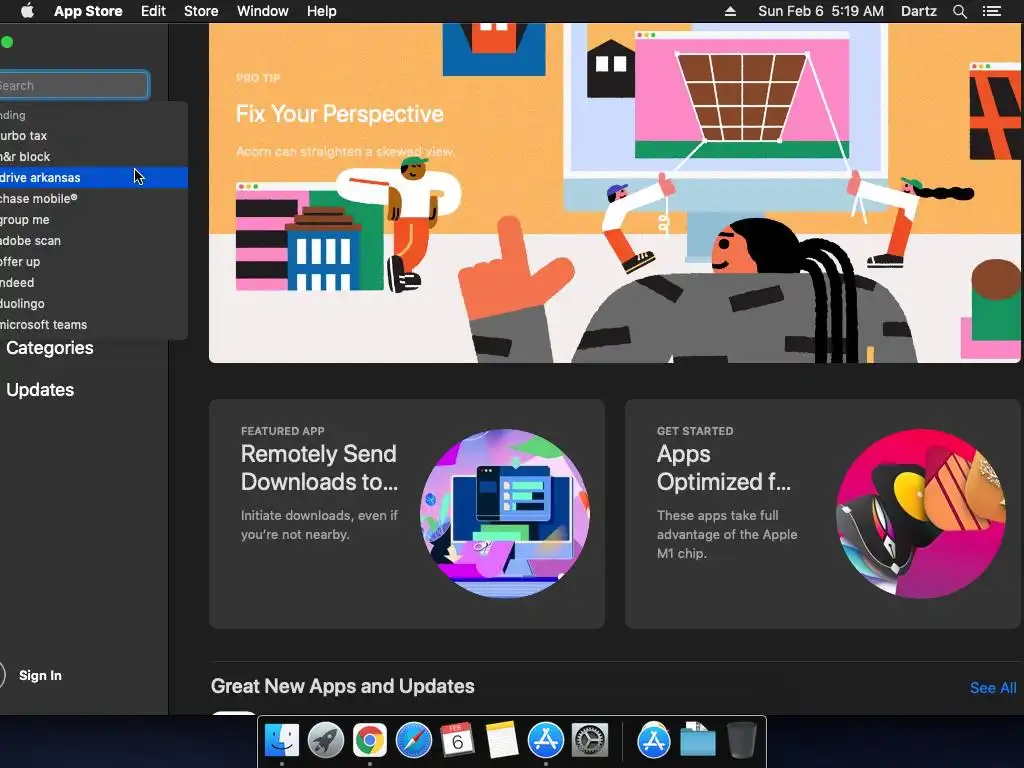This screenshot has height=768, width=1024.
Task: Choose the chase mobile suggestion
Action: tap(93, 199)
